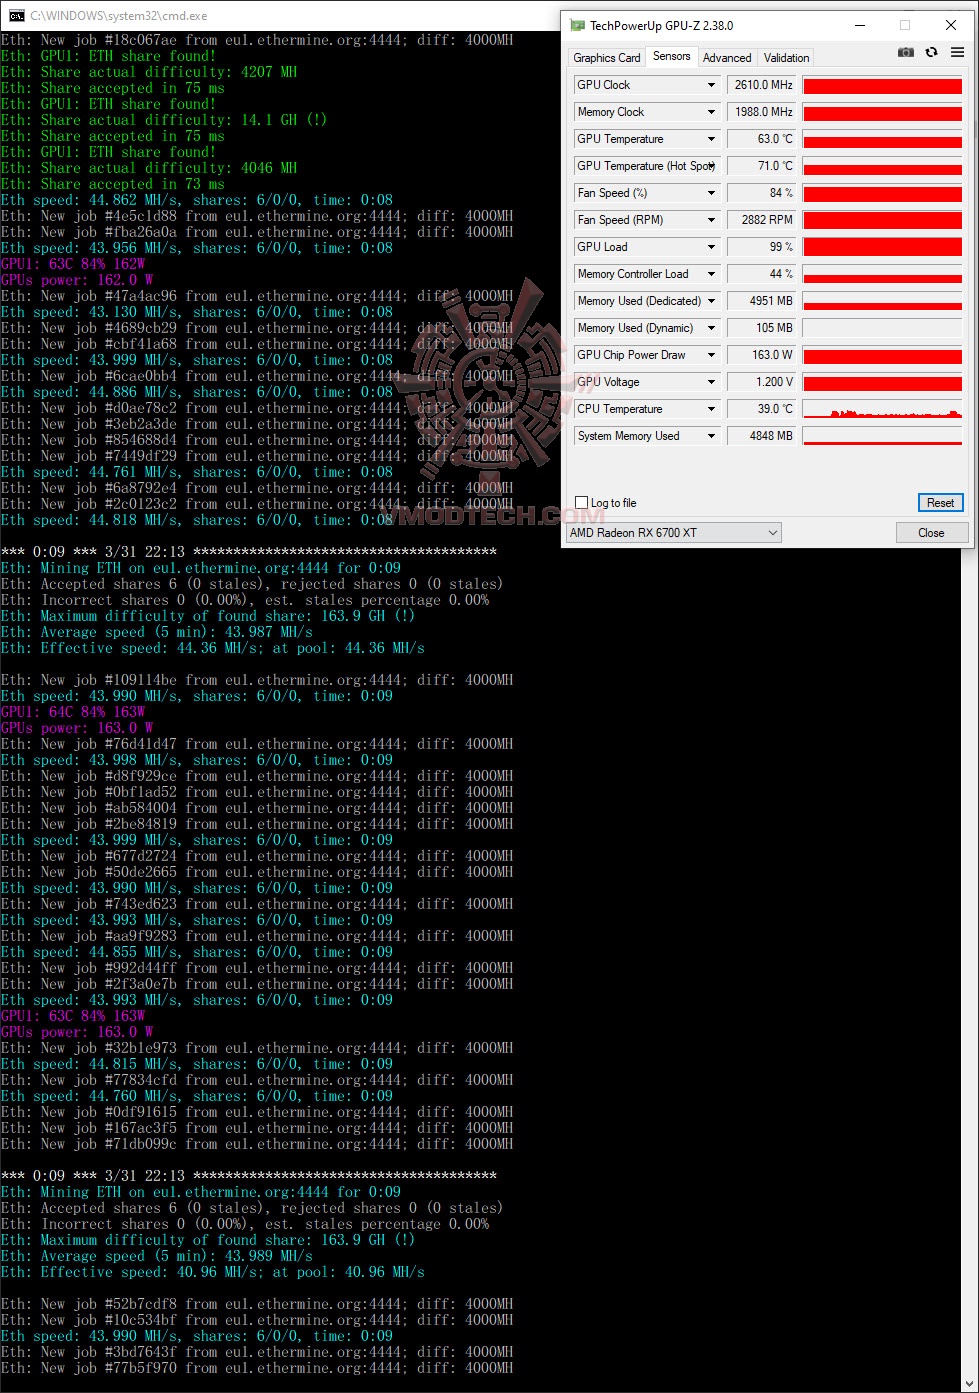Click the 44 % Memory Controller Load value
This screenshot has width=979, height=1393.
pos(762,274)
